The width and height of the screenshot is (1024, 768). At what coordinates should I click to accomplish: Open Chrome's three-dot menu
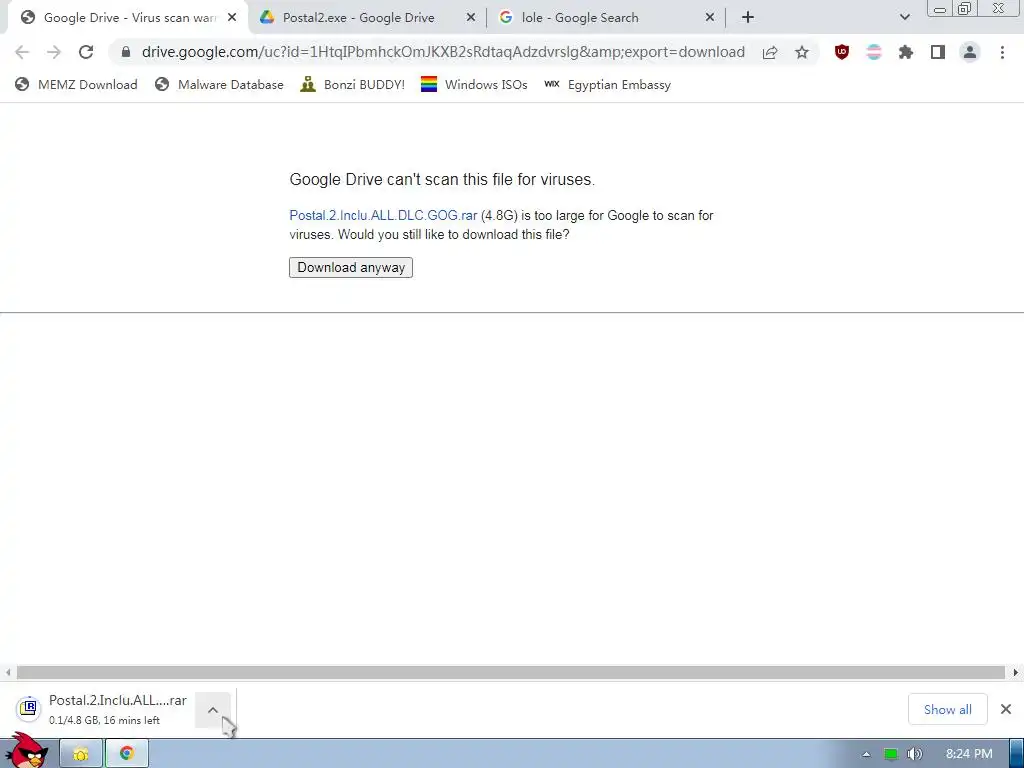tap(1002, 52)
